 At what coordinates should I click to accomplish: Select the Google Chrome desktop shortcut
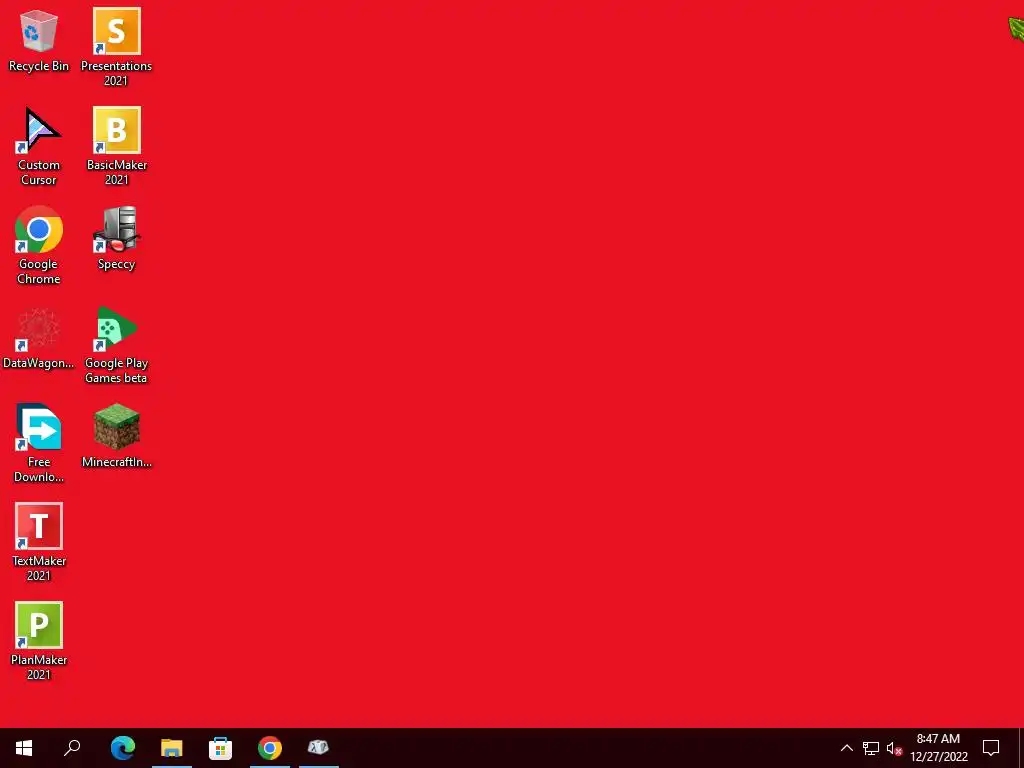[x=39, y=246]
